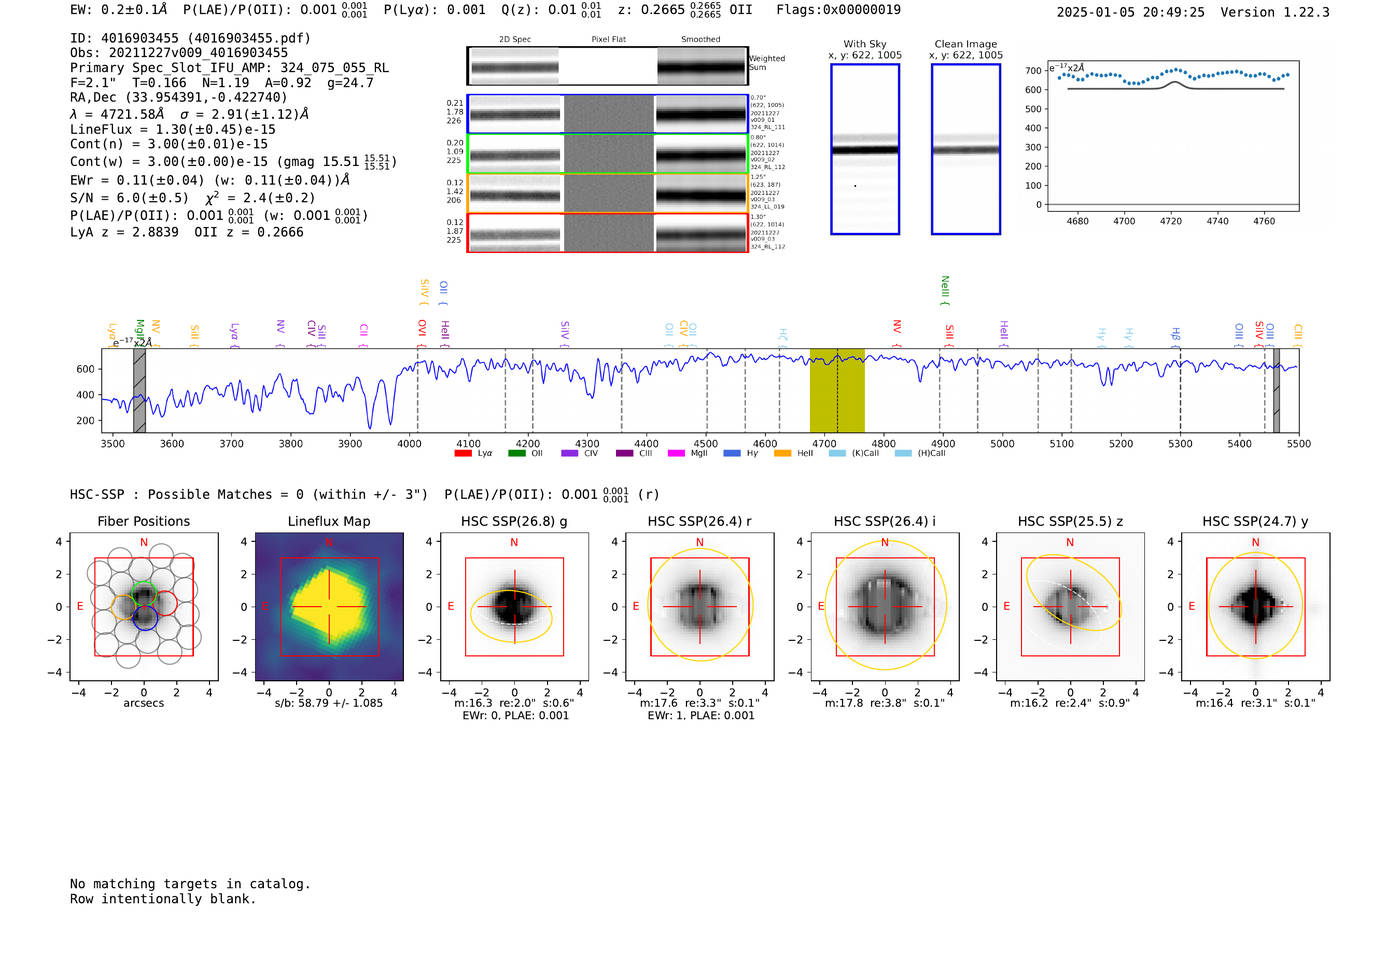Image resolution: width=1400 pixels, height=953 pixels.
Task: Open the Fiber Positions plot
Action: point(144,607)
